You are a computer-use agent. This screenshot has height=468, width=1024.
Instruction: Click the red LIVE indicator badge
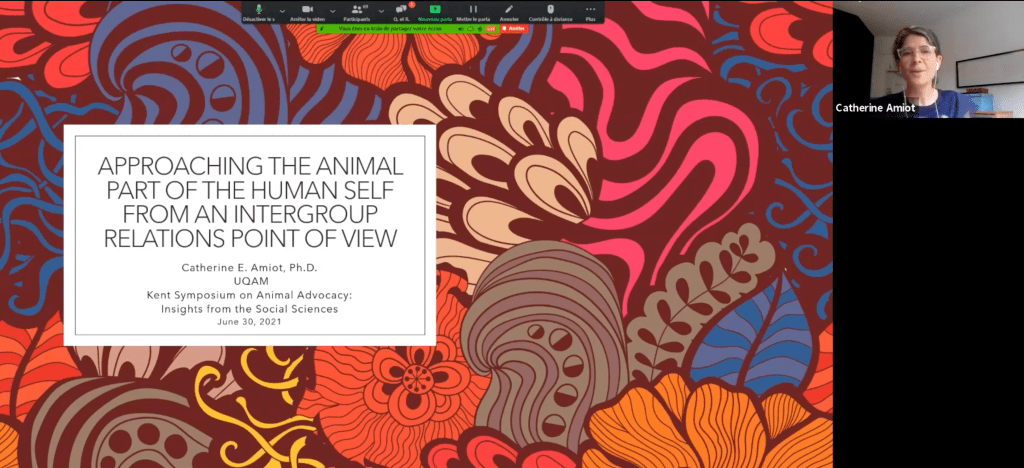[x=492, y=28]
